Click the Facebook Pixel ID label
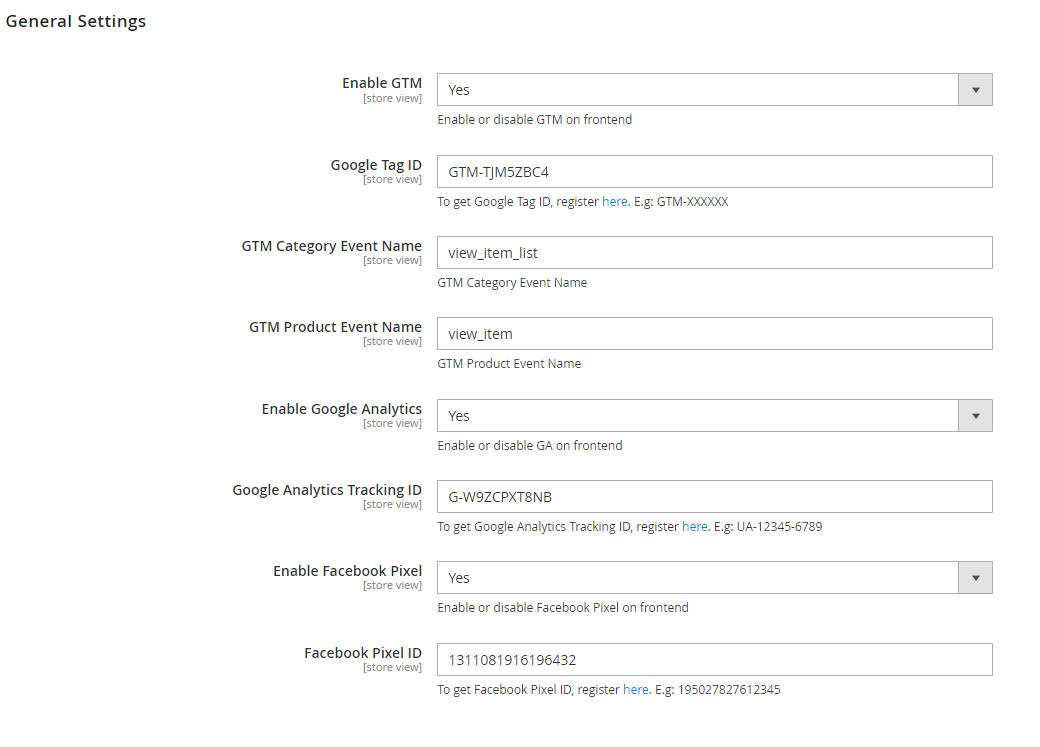Screen dimensions: 1040x747 (363, 653)
